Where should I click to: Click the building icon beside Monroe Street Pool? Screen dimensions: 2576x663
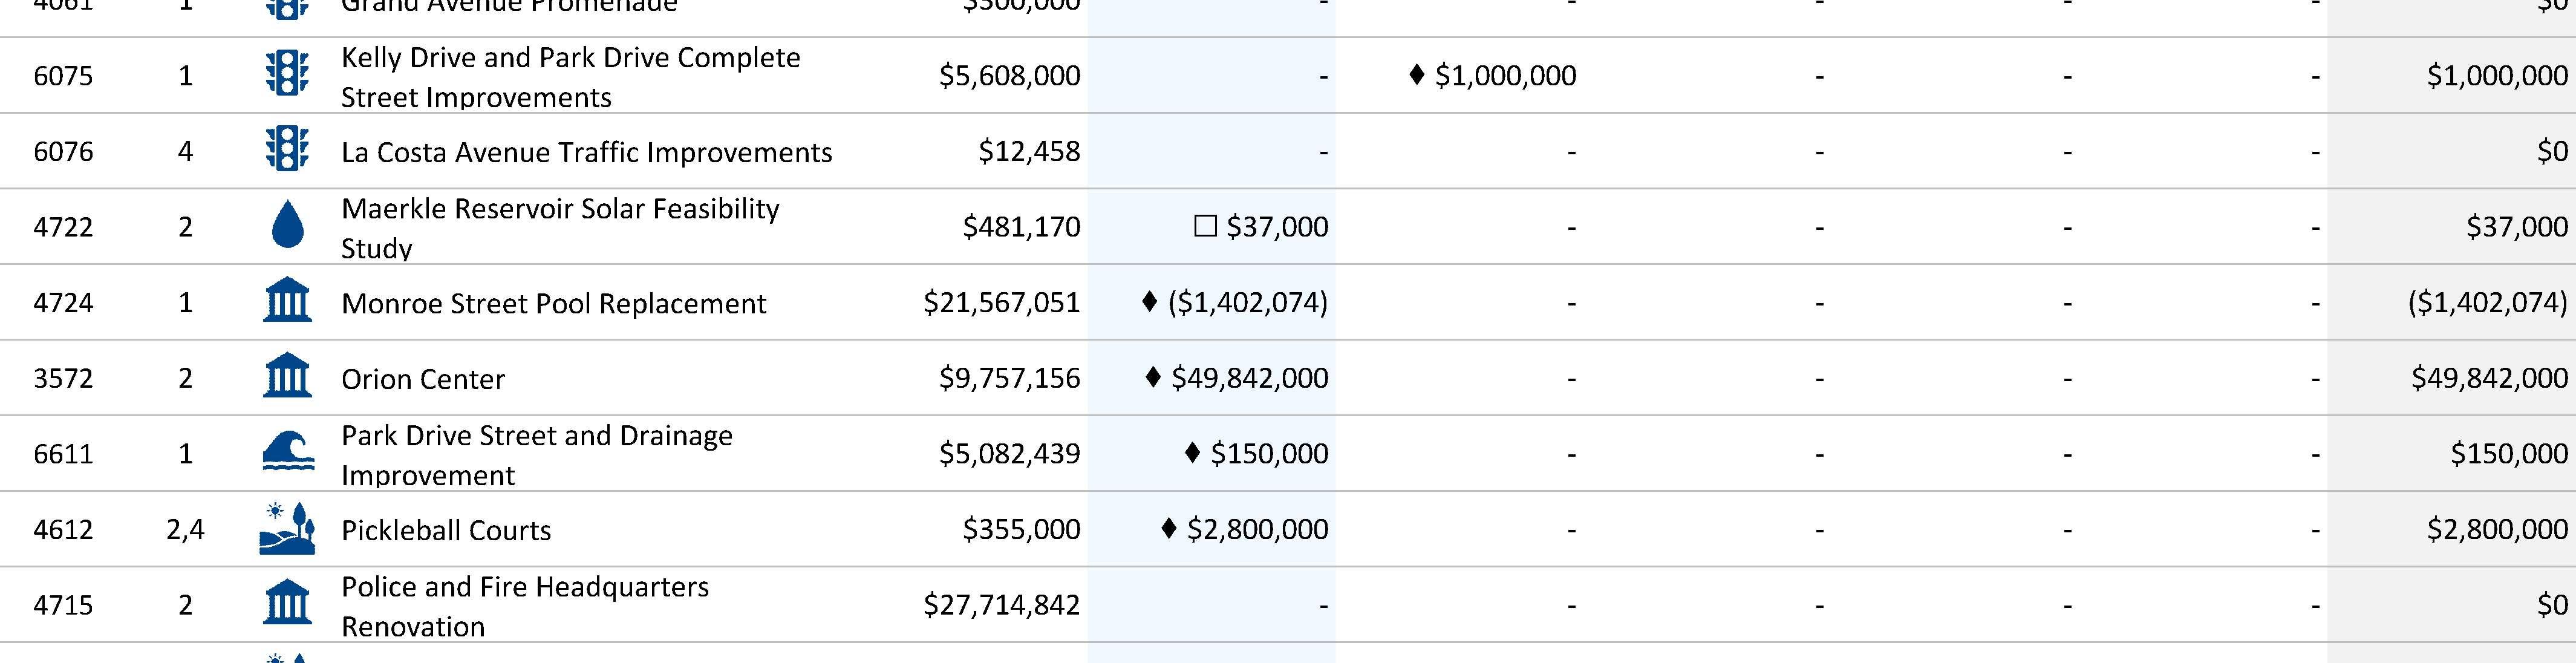287,301
